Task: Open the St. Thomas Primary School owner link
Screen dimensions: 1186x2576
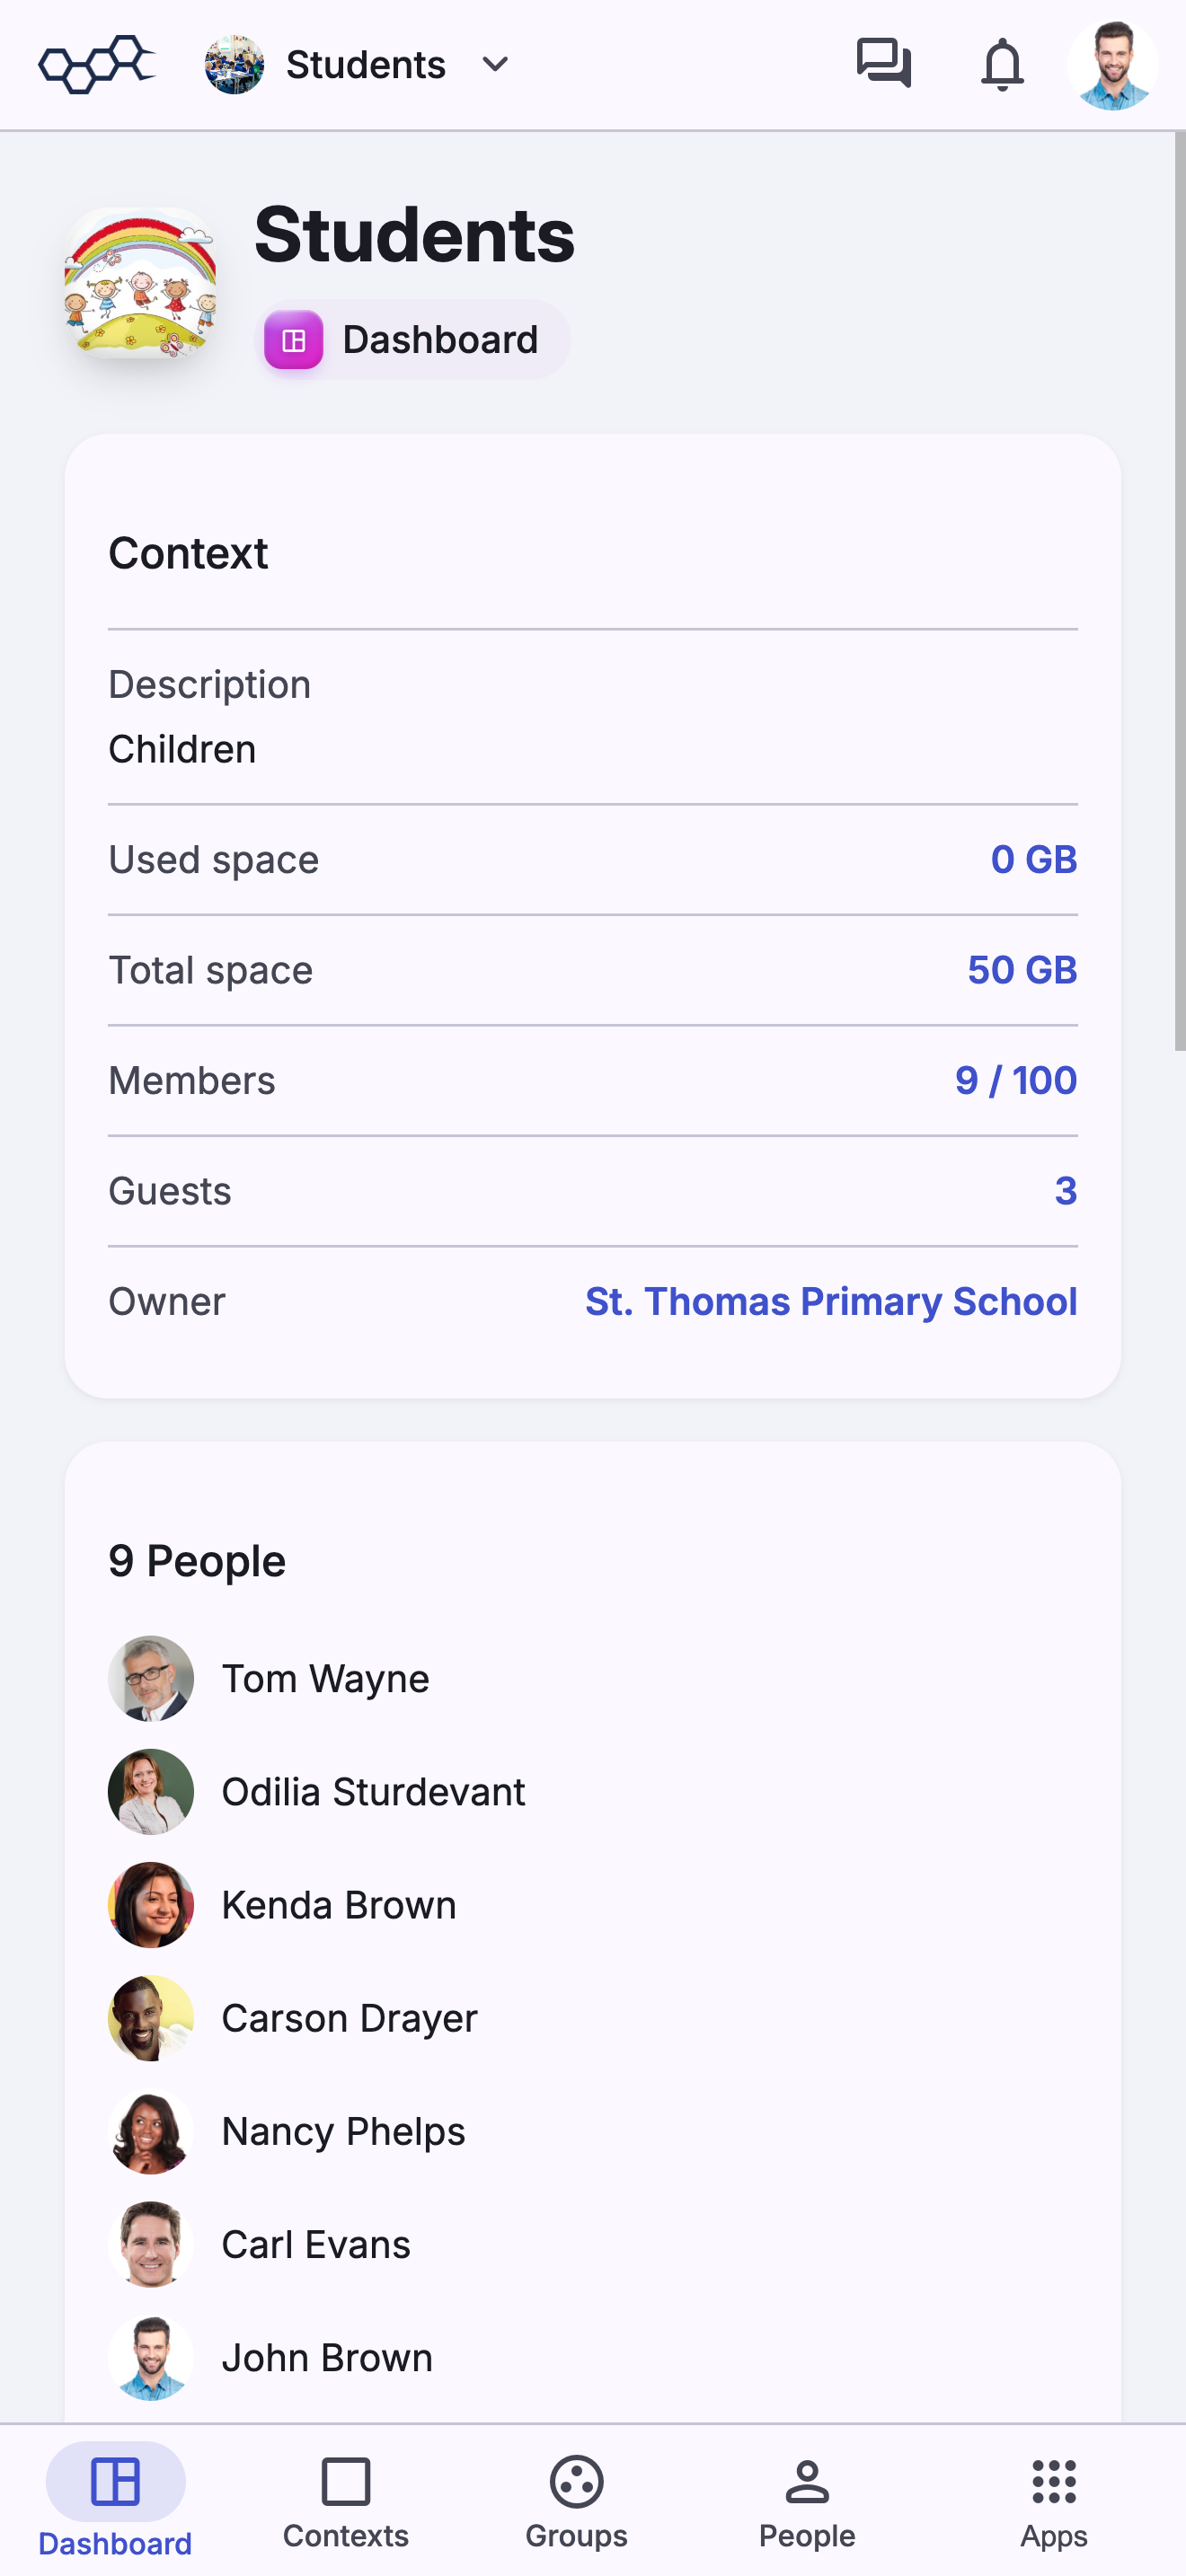Action: tap(830, 1301)
